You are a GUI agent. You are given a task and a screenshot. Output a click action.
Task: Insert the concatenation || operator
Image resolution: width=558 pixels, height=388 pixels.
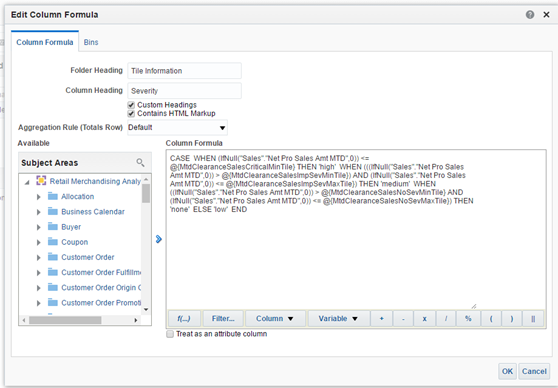[x=533, y=319]
